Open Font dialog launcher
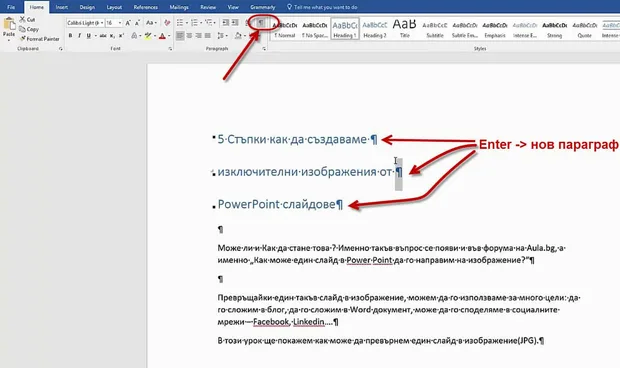Image resolution: width=620 pixels, height=368 pixels. click(170, 49)
